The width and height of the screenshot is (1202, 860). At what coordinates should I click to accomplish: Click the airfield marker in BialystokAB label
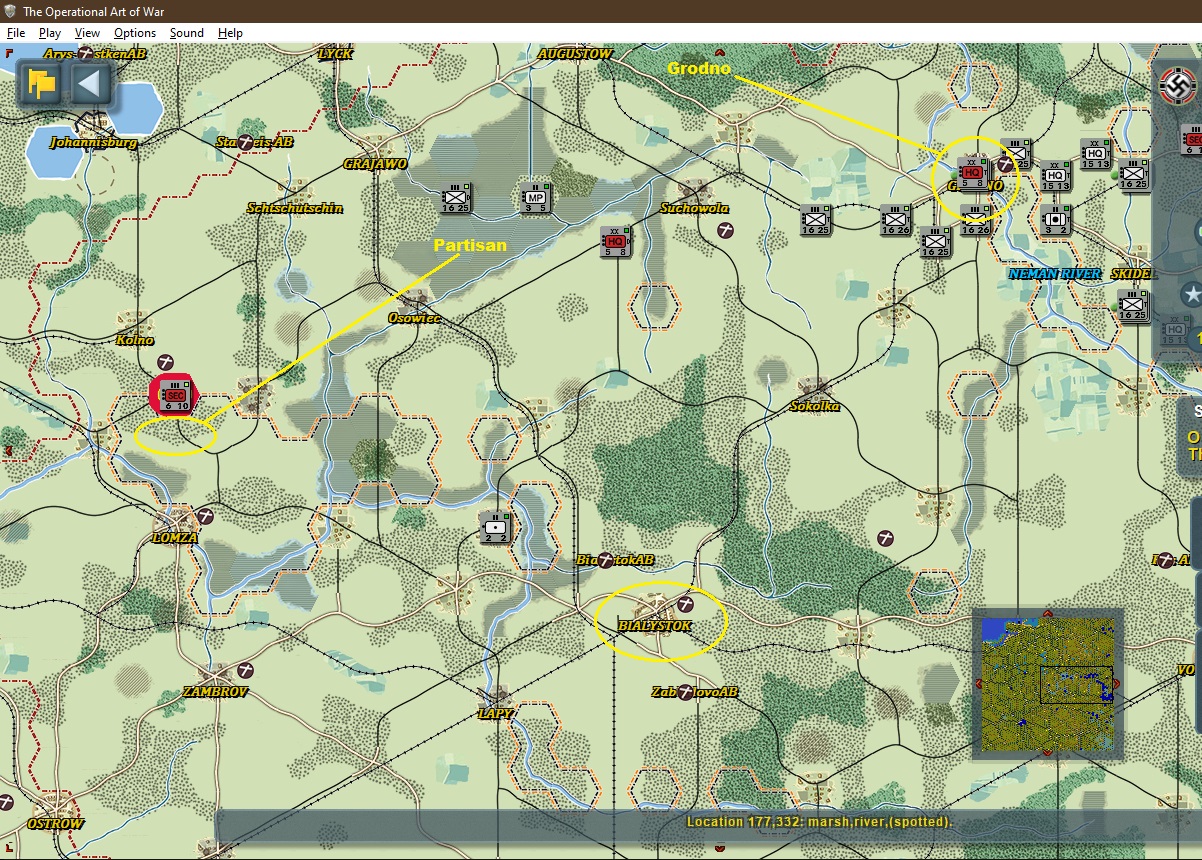605,561
